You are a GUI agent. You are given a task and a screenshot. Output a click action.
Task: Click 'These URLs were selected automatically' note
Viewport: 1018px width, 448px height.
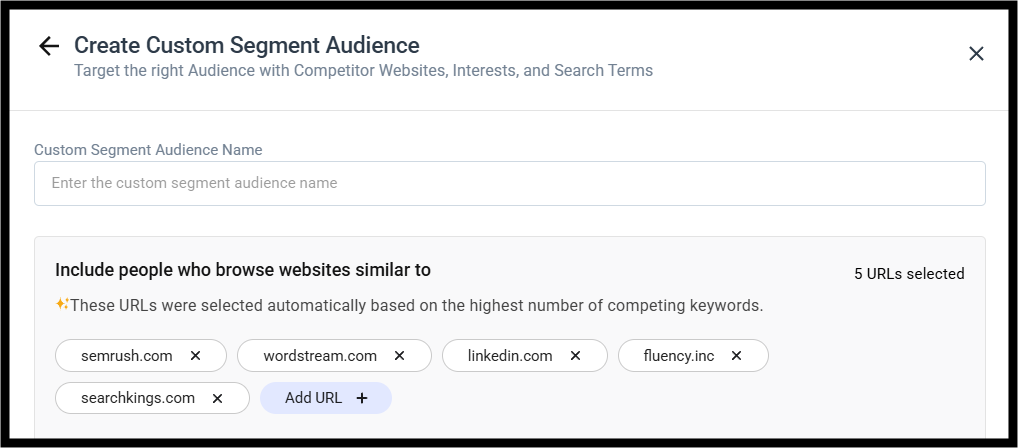pos(417,305)
